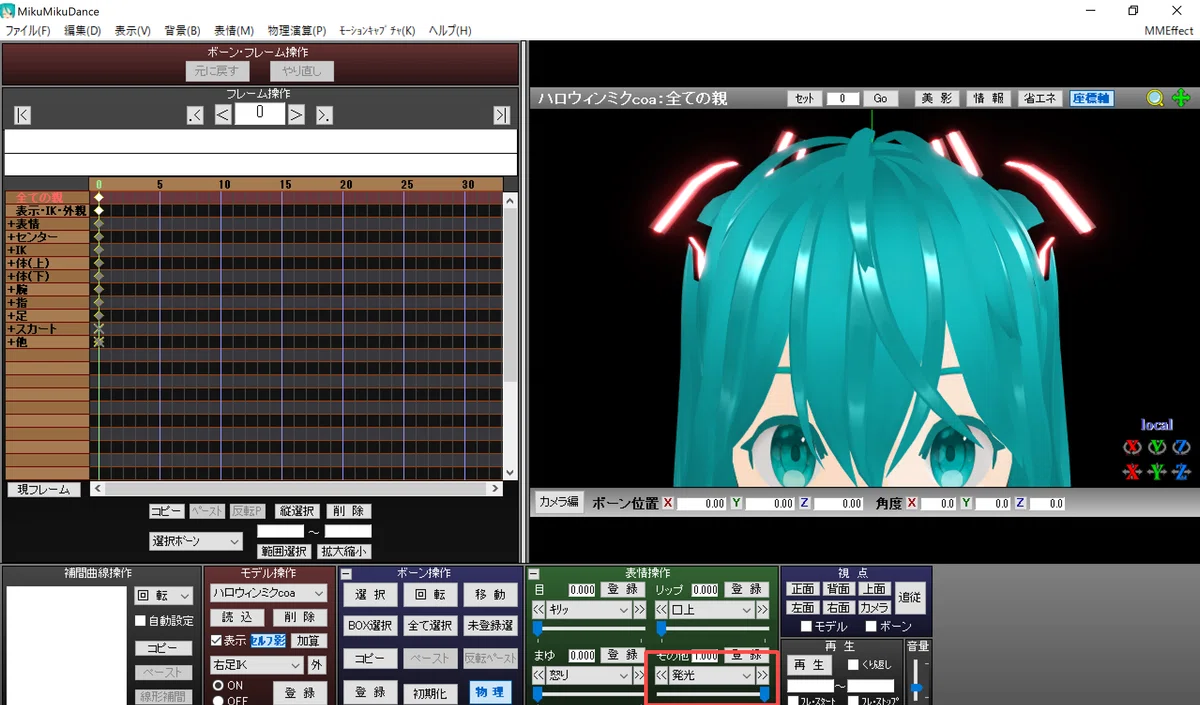Open the 表示(V) menu
The width and height of the screenshot is (1200, 705).
[x=133, y=30]
